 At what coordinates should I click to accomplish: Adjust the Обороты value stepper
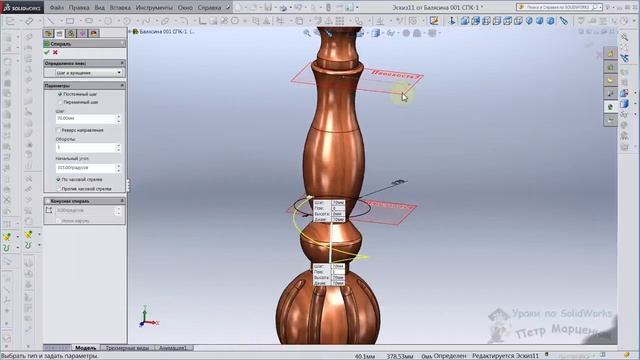pyautogui.click(x=118, y=147)
